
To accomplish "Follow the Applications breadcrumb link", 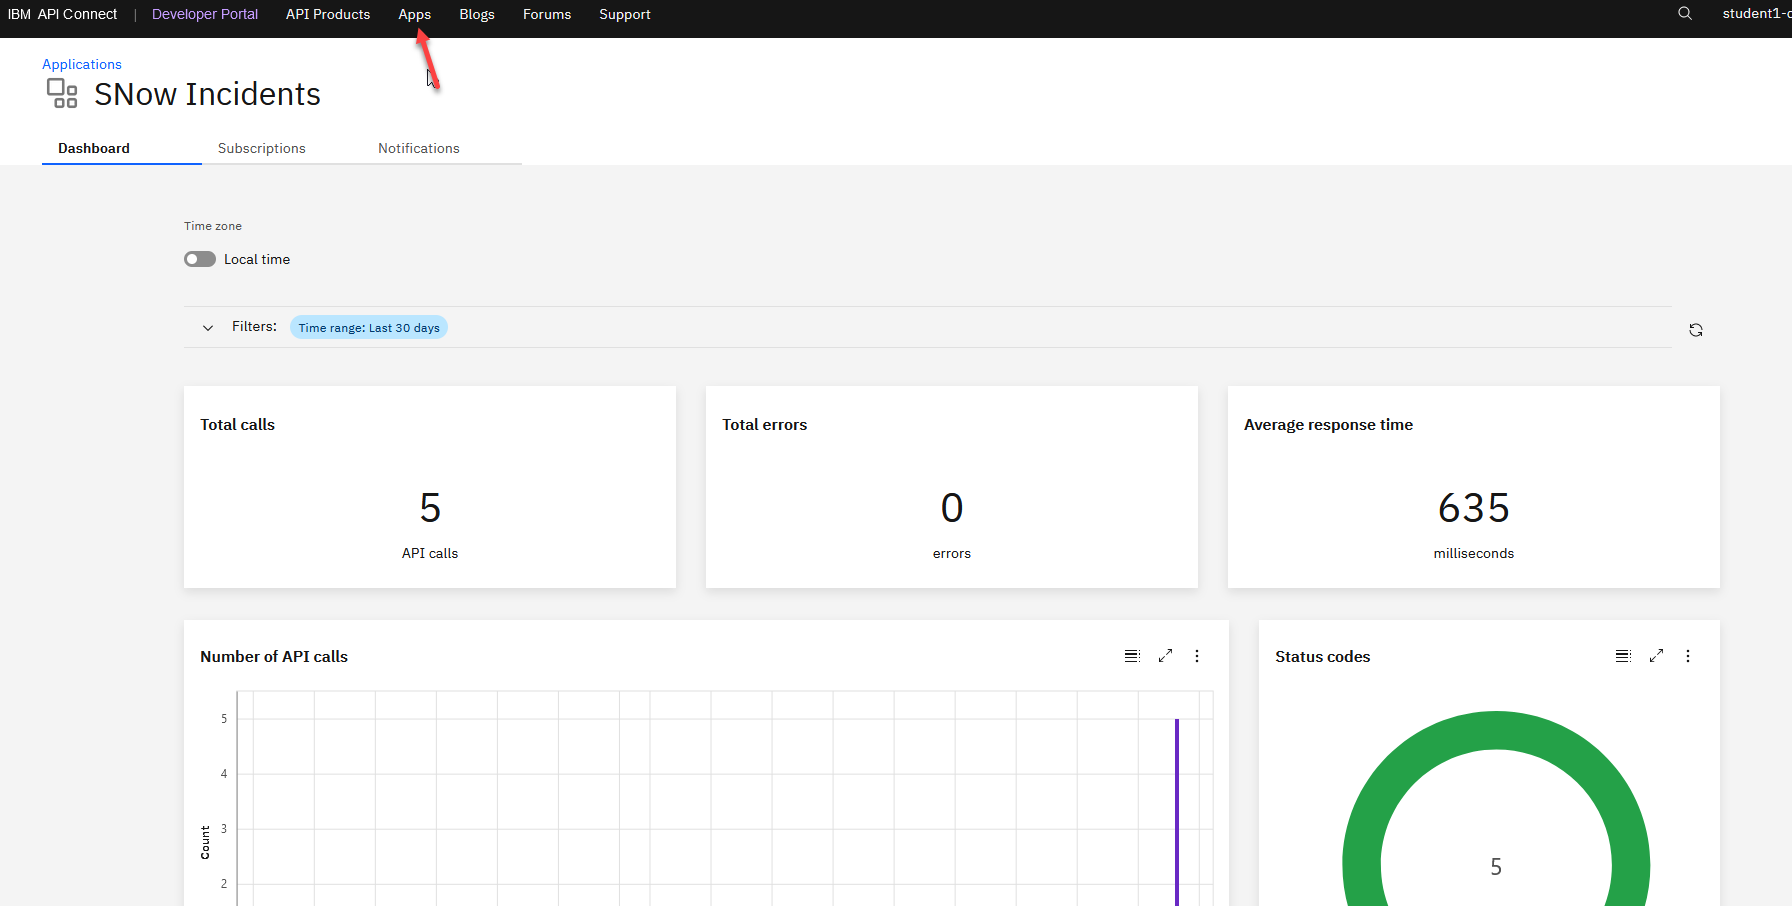I will [82, 64].
